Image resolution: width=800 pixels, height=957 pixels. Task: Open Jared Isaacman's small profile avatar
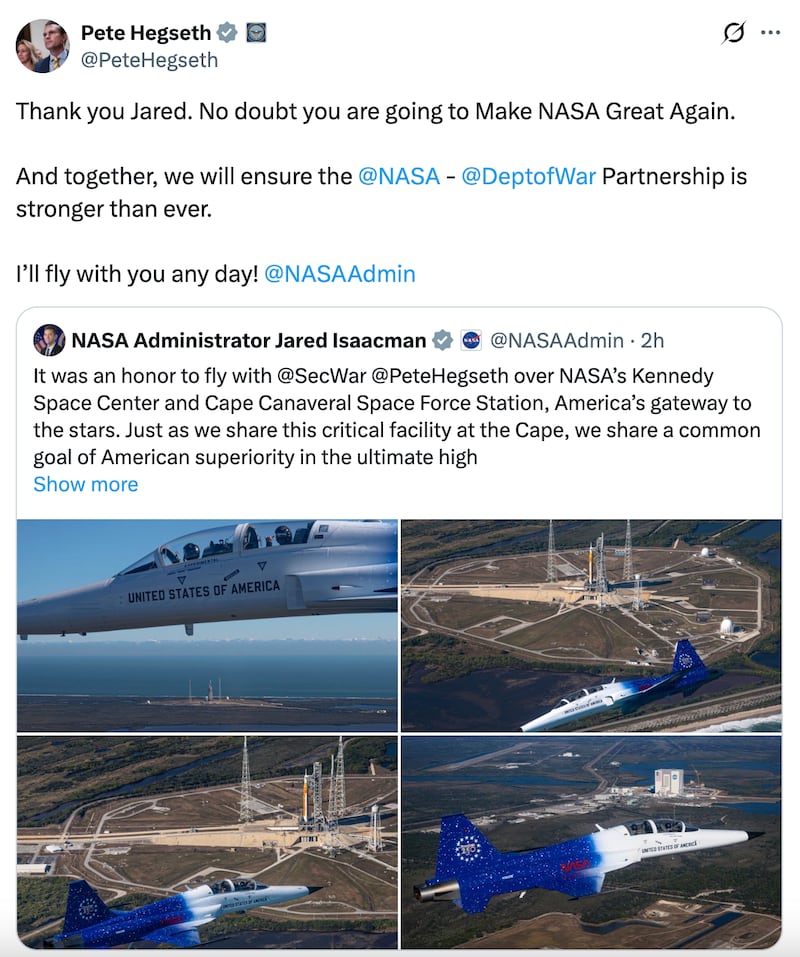48,340
